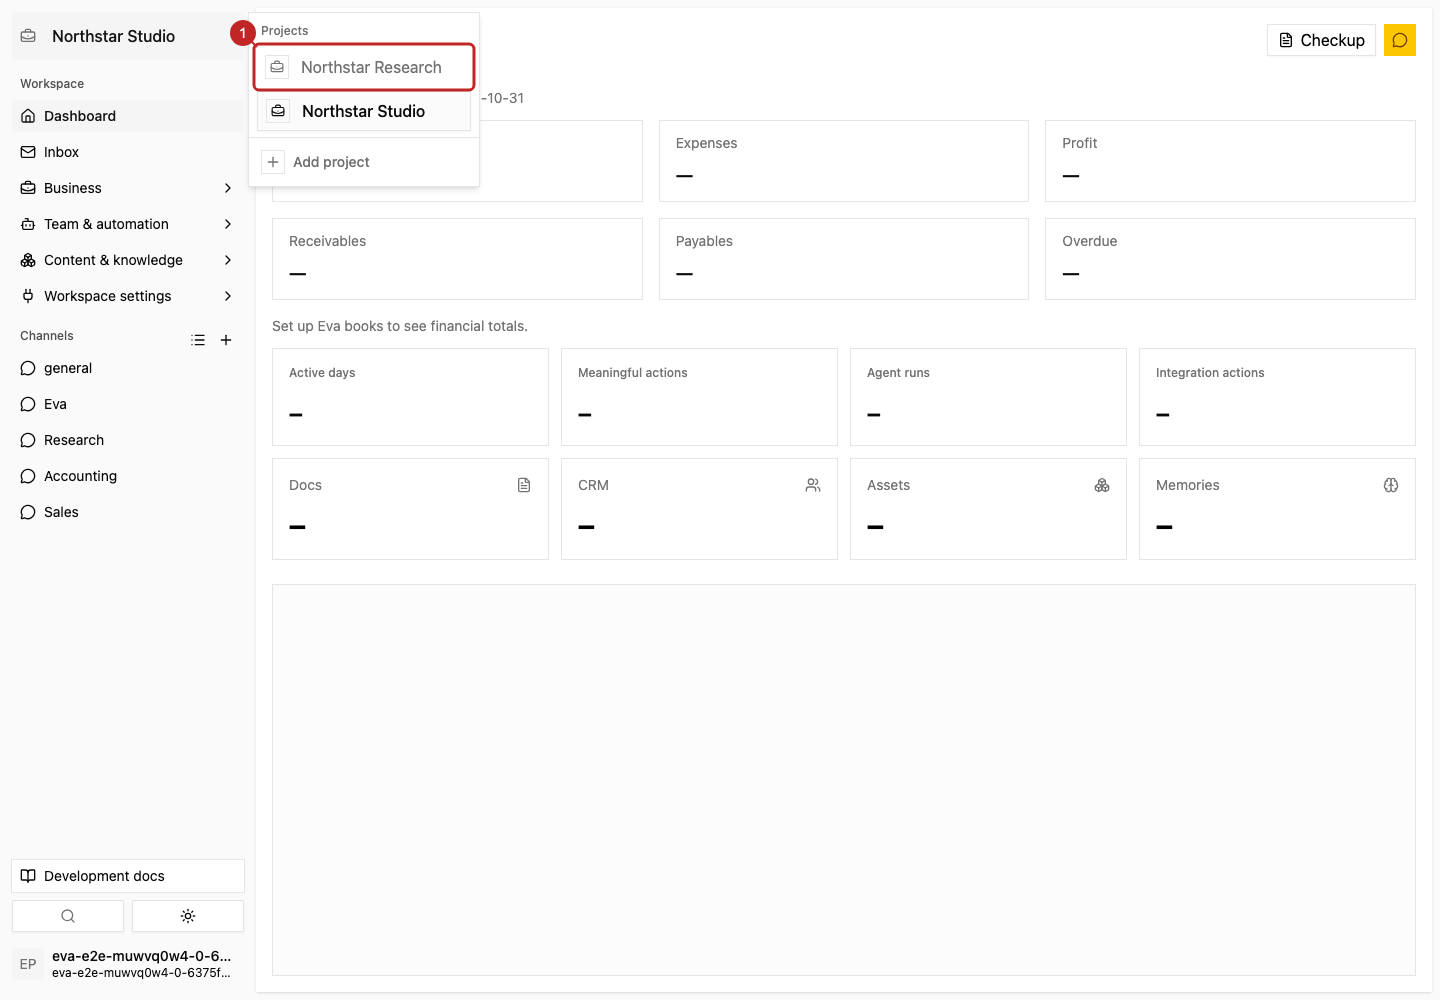This screenshot has width=1440, height=1000.
Task: Select Northstar Studio in the Projects list
Action: coord(364,111)
